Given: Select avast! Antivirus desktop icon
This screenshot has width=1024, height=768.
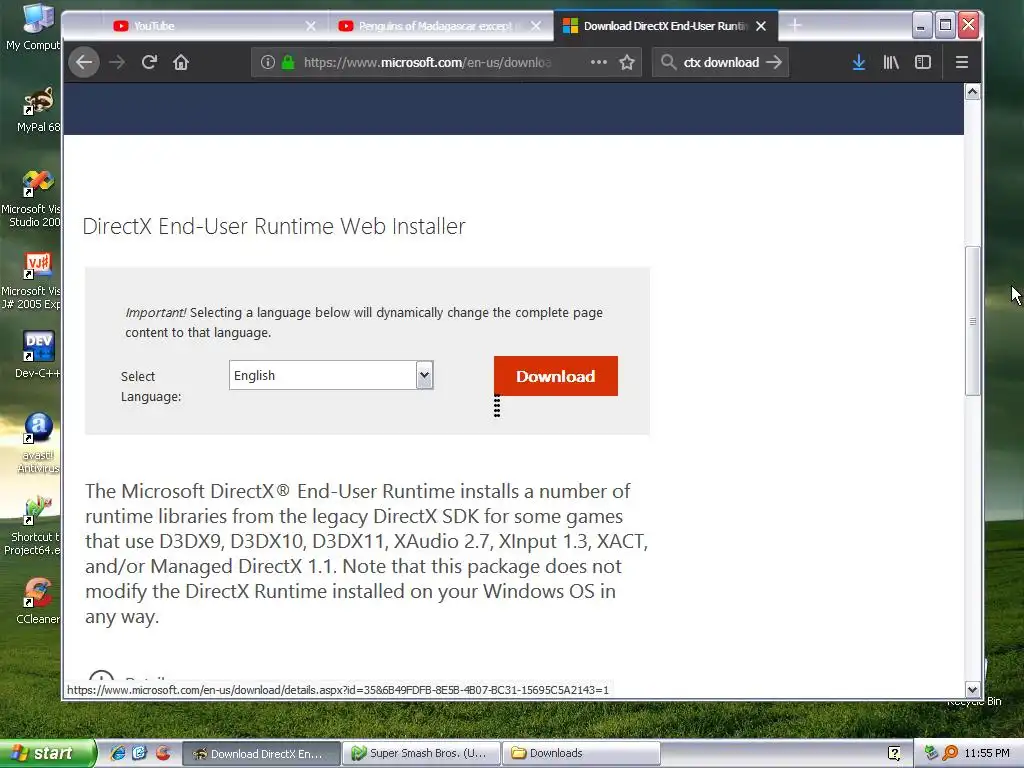Looking at the screenshot, I should (38, 443).
